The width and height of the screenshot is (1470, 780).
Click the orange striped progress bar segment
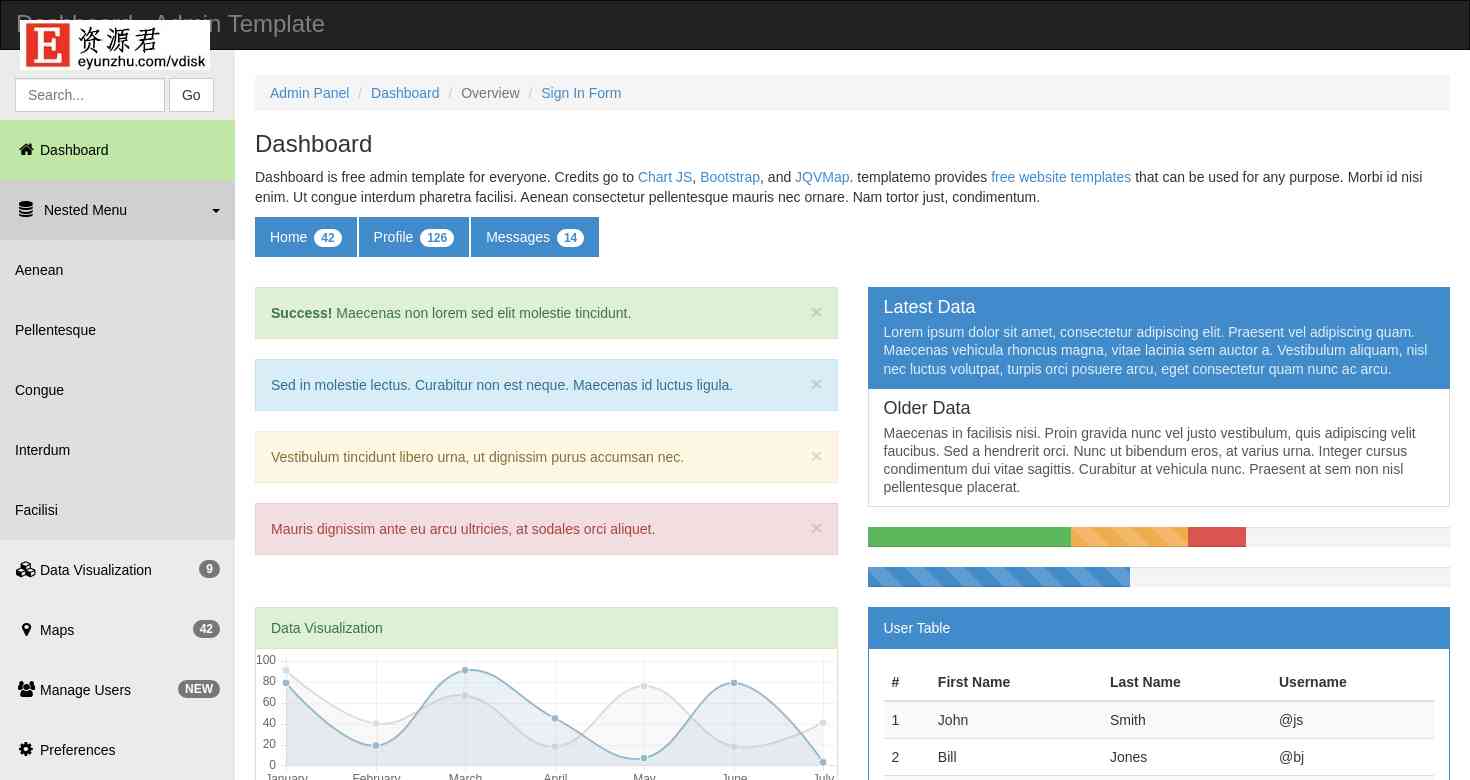(1129, 537)
